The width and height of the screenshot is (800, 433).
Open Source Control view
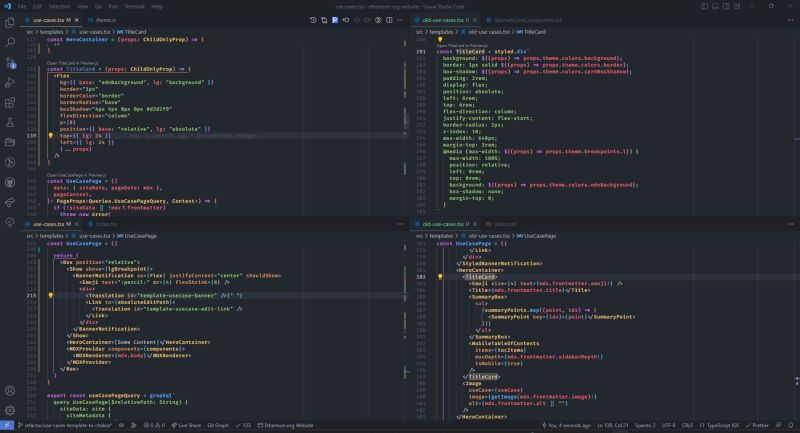[x=11, y=65]
